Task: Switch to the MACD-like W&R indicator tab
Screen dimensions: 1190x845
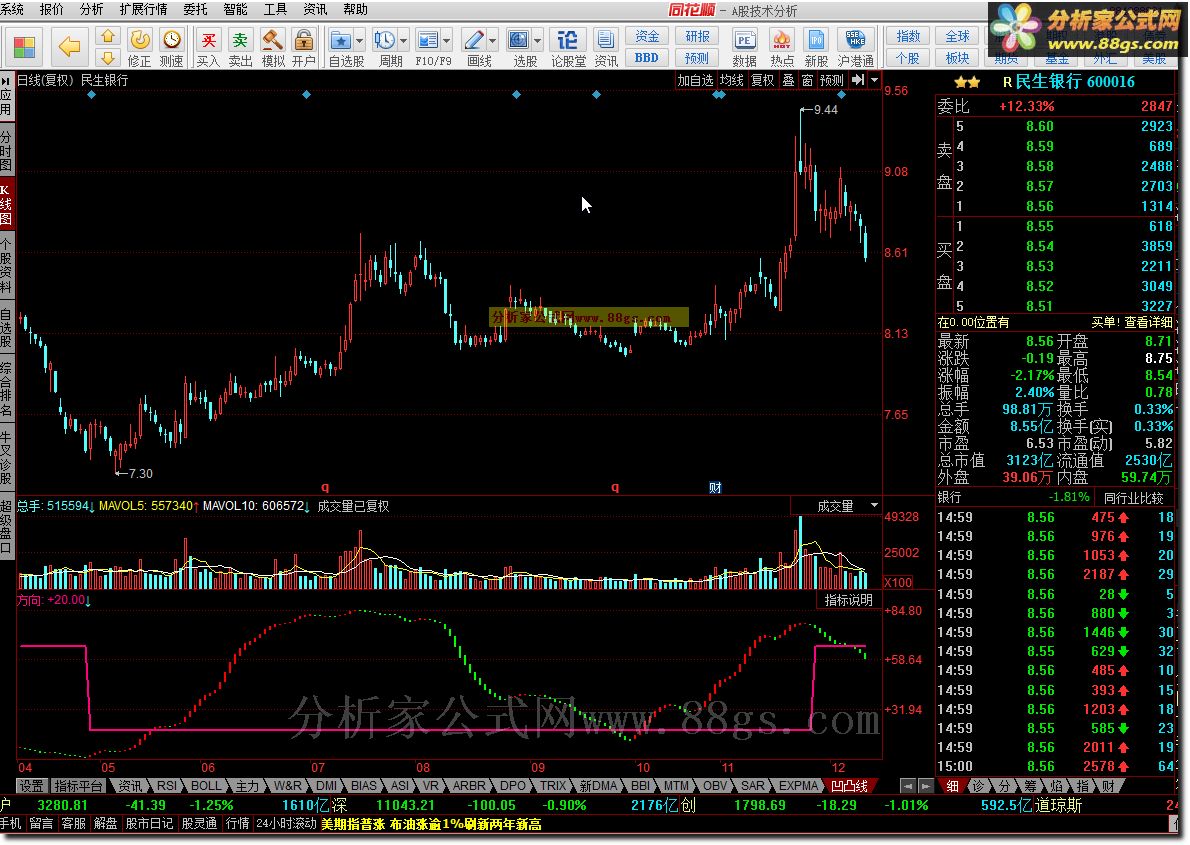Action: point(288,786)
